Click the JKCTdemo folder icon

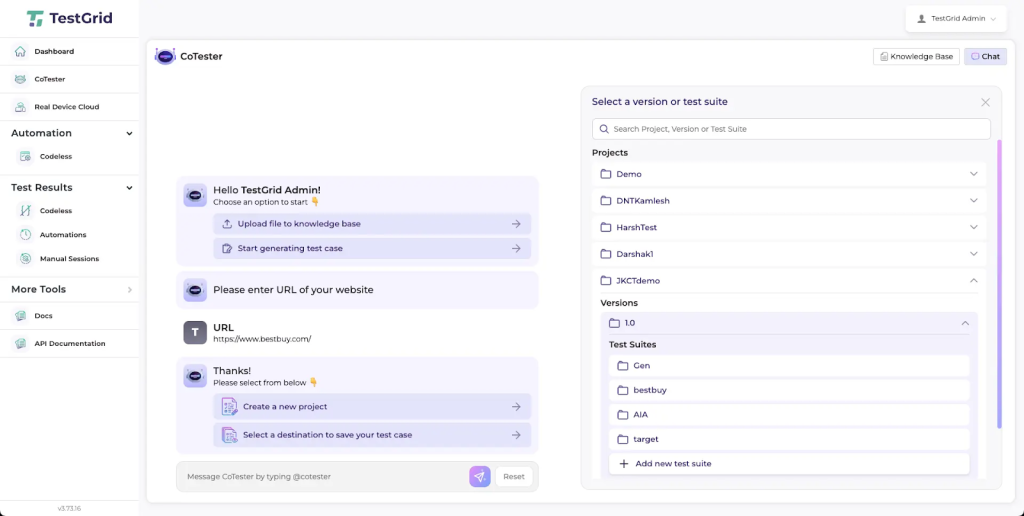605,280
